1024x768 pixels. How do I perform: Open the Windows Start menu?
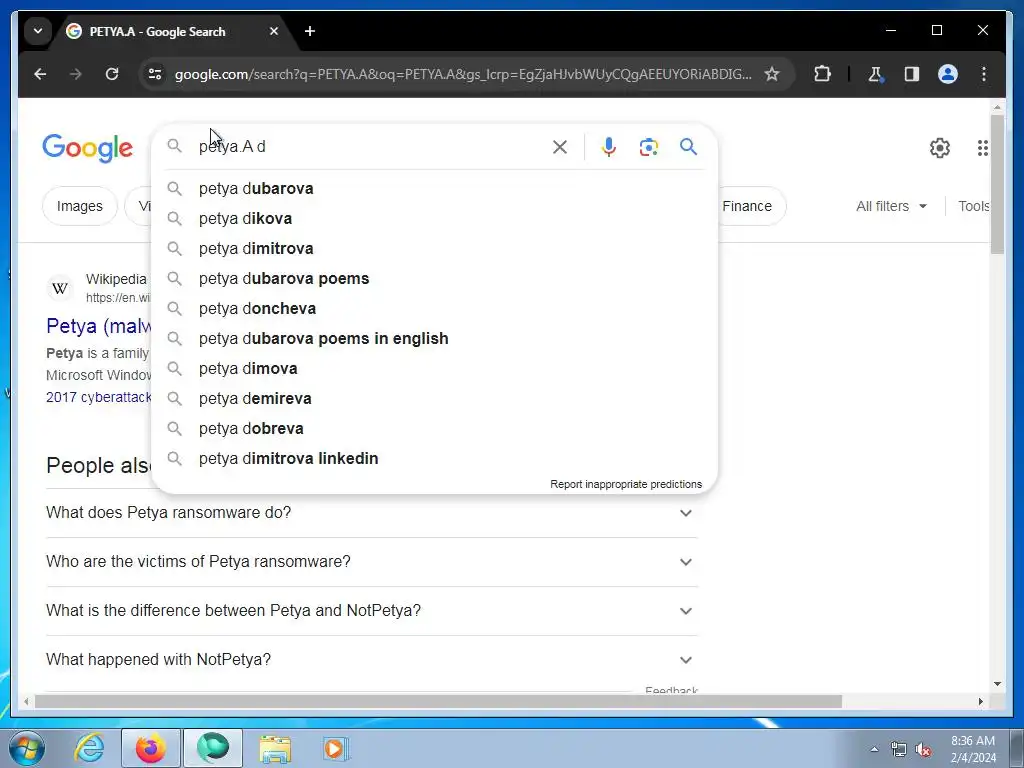(x=27, y=748)
